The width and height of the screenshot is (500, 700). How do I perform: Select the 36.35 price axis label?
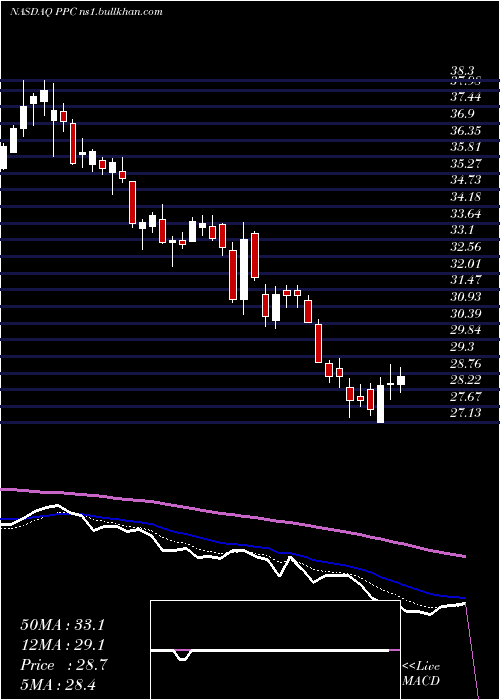click(465, 131)
